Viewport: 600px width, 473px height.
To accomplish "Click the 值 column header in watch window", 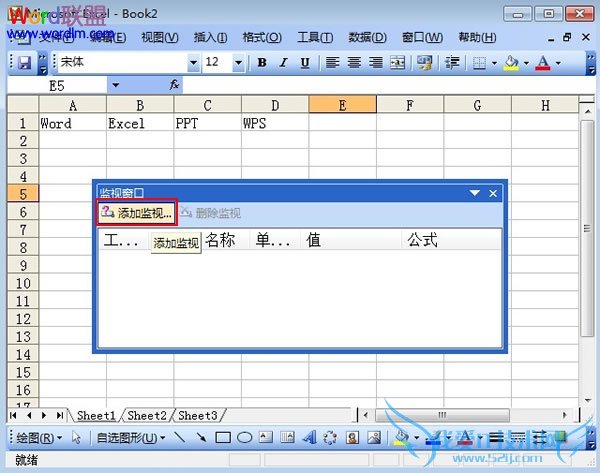I will pyautogui.click(x=351, y=240).
